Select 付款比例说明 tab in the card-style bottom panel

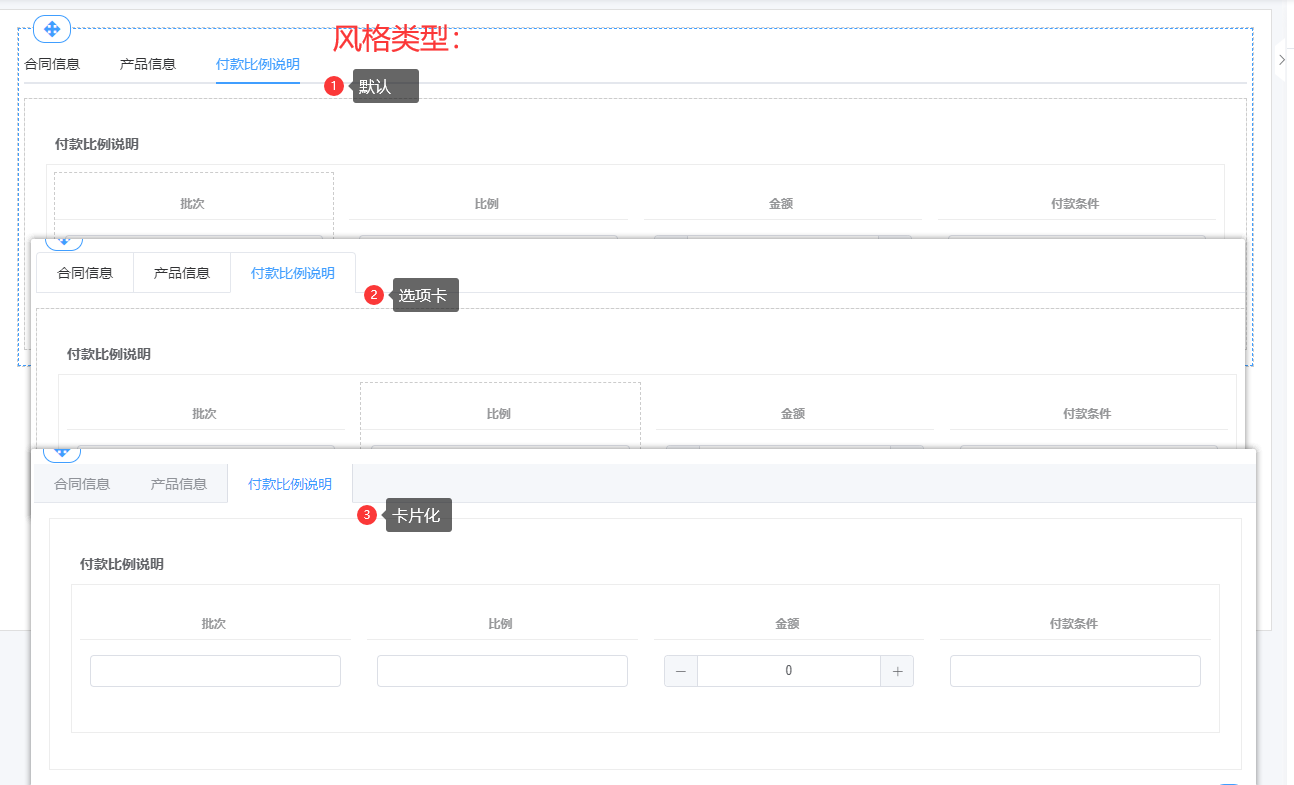click(290, 484)
